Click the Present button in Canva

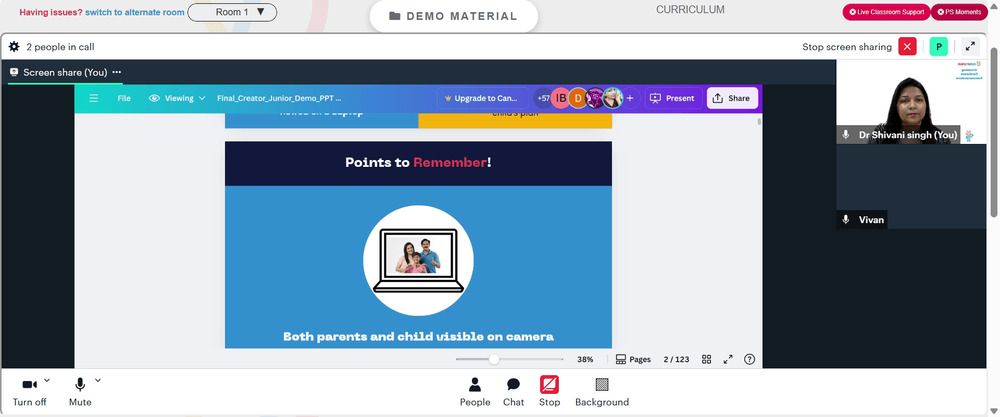click(x=673, y=98)
